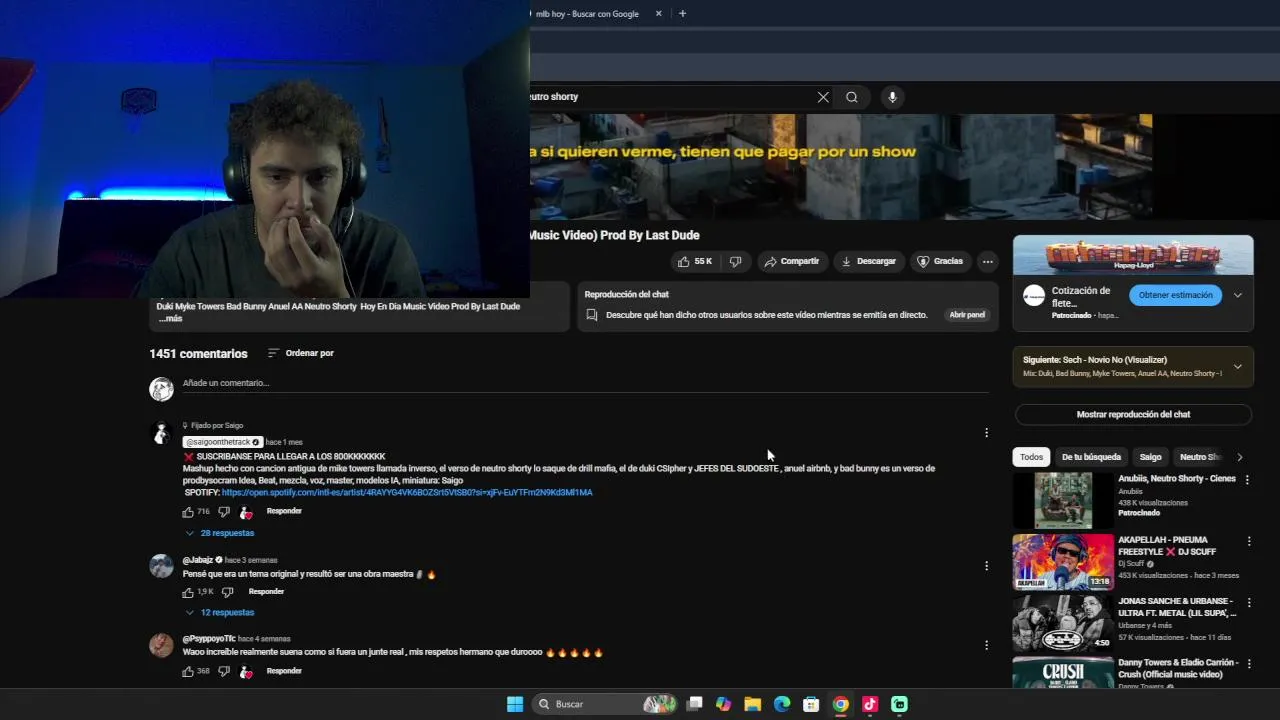1280x720 pixels.
Task: Reply to the saigoonthetrack comment
Action: (x=284, y=511)
